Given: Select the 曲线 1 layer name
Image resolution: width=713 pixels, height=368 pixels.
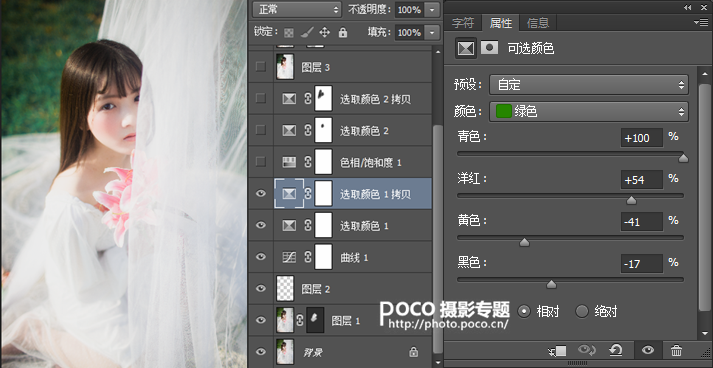Looking at the screenshot, I should tap(354, 258).
